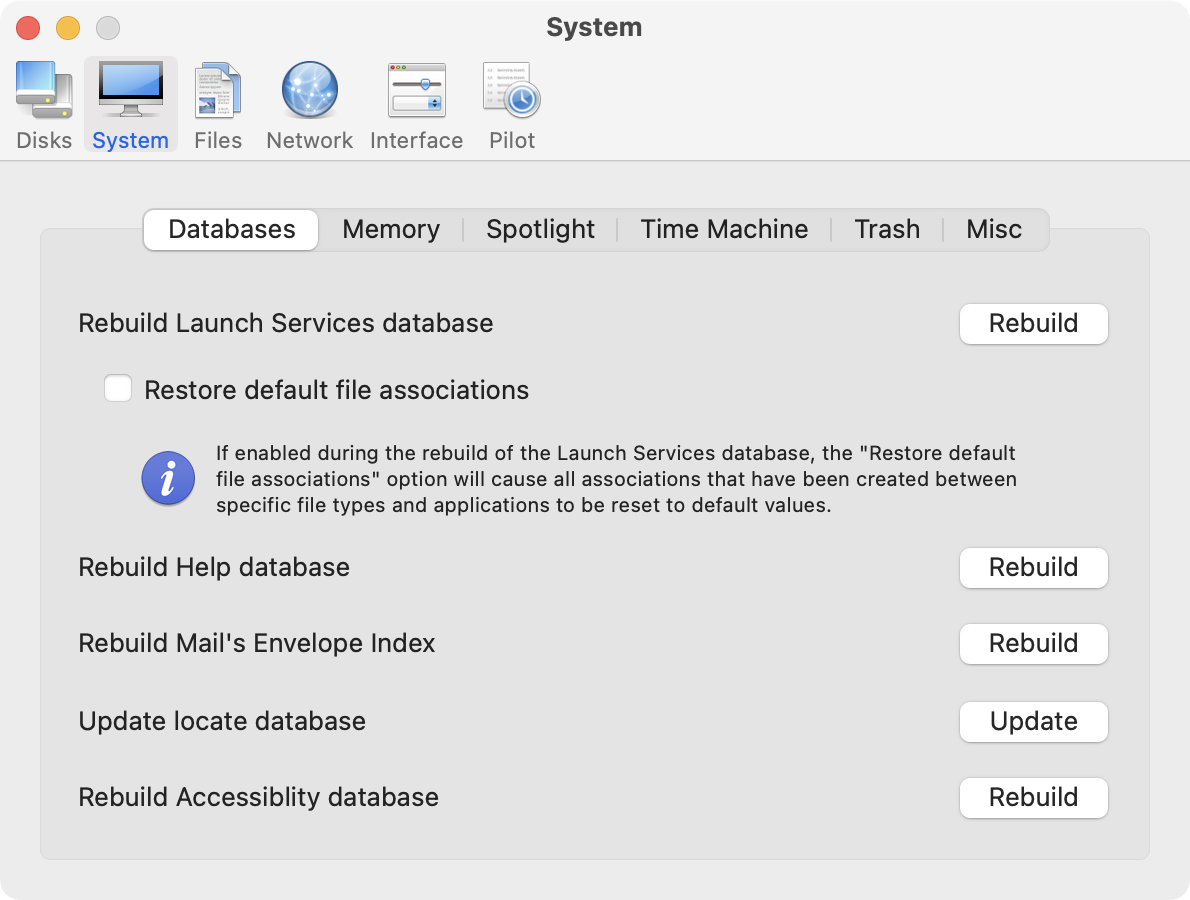
Task: Open the Disks toolbar section
Action: tap(44, 105)
